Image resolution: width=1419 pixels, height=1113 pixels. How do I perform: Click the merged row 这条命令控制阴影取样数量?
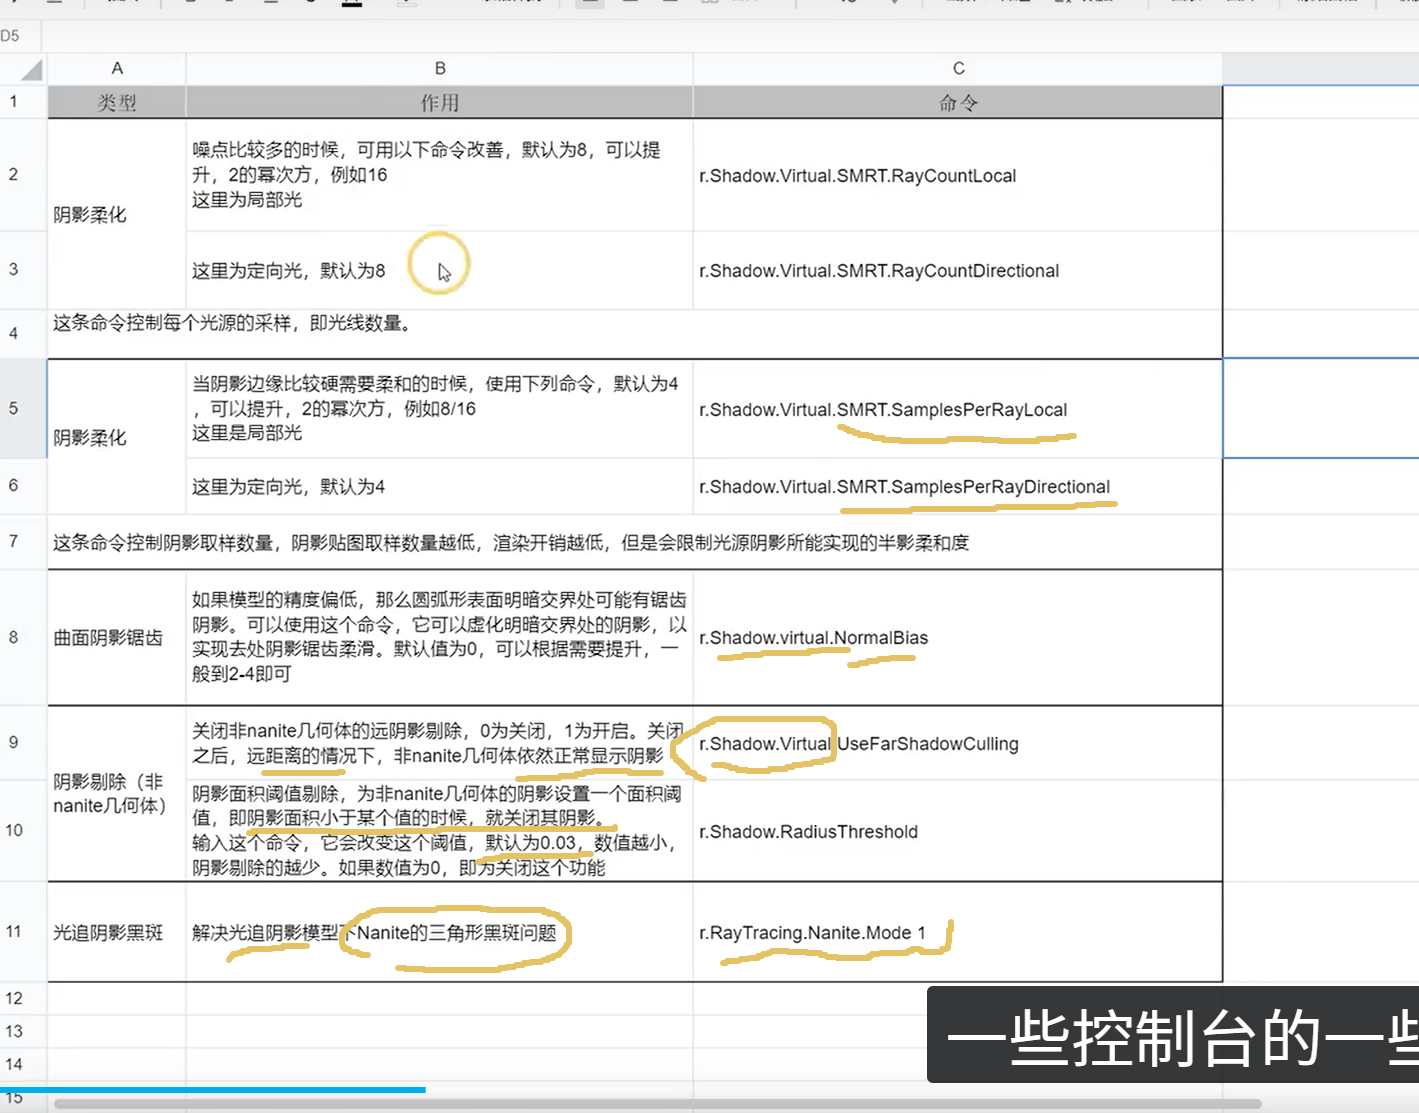pos(635,542)
